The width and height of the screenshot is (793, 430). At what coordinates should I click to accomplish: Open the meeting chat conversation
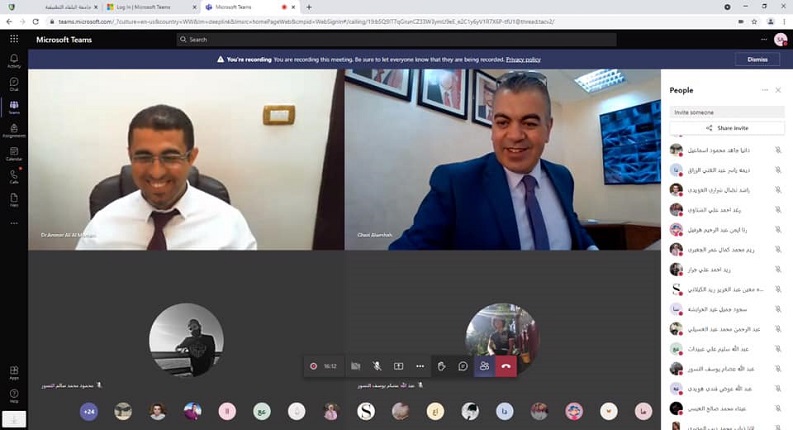point(463,366)
